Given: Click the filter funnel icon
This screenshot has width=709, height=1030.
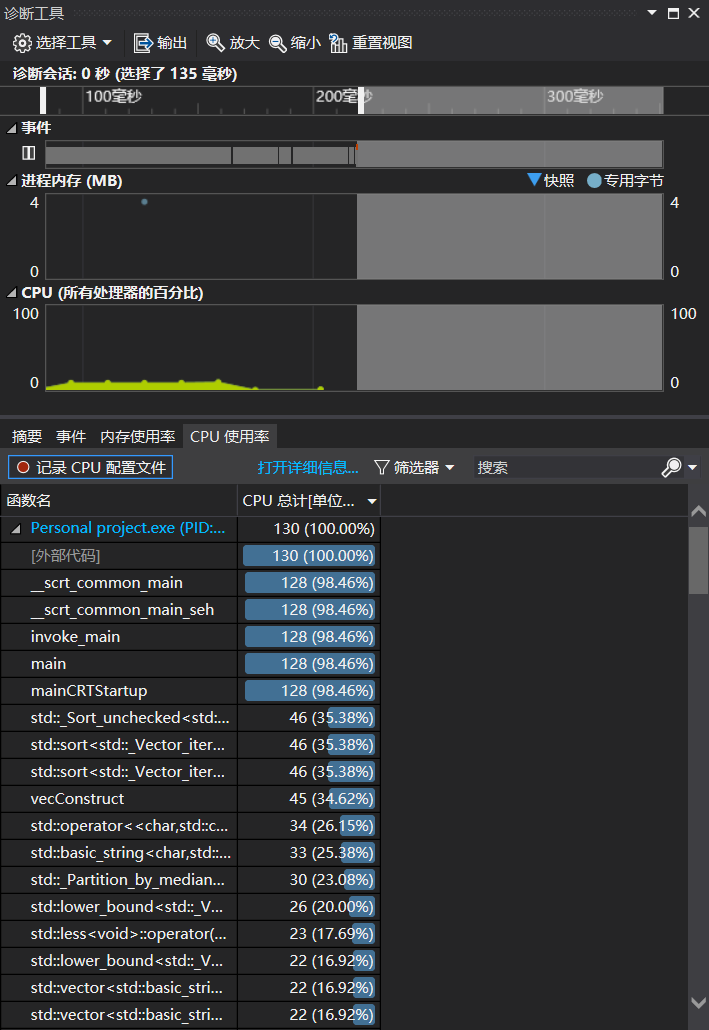Looking at the screenshot, I should point(382,468).
